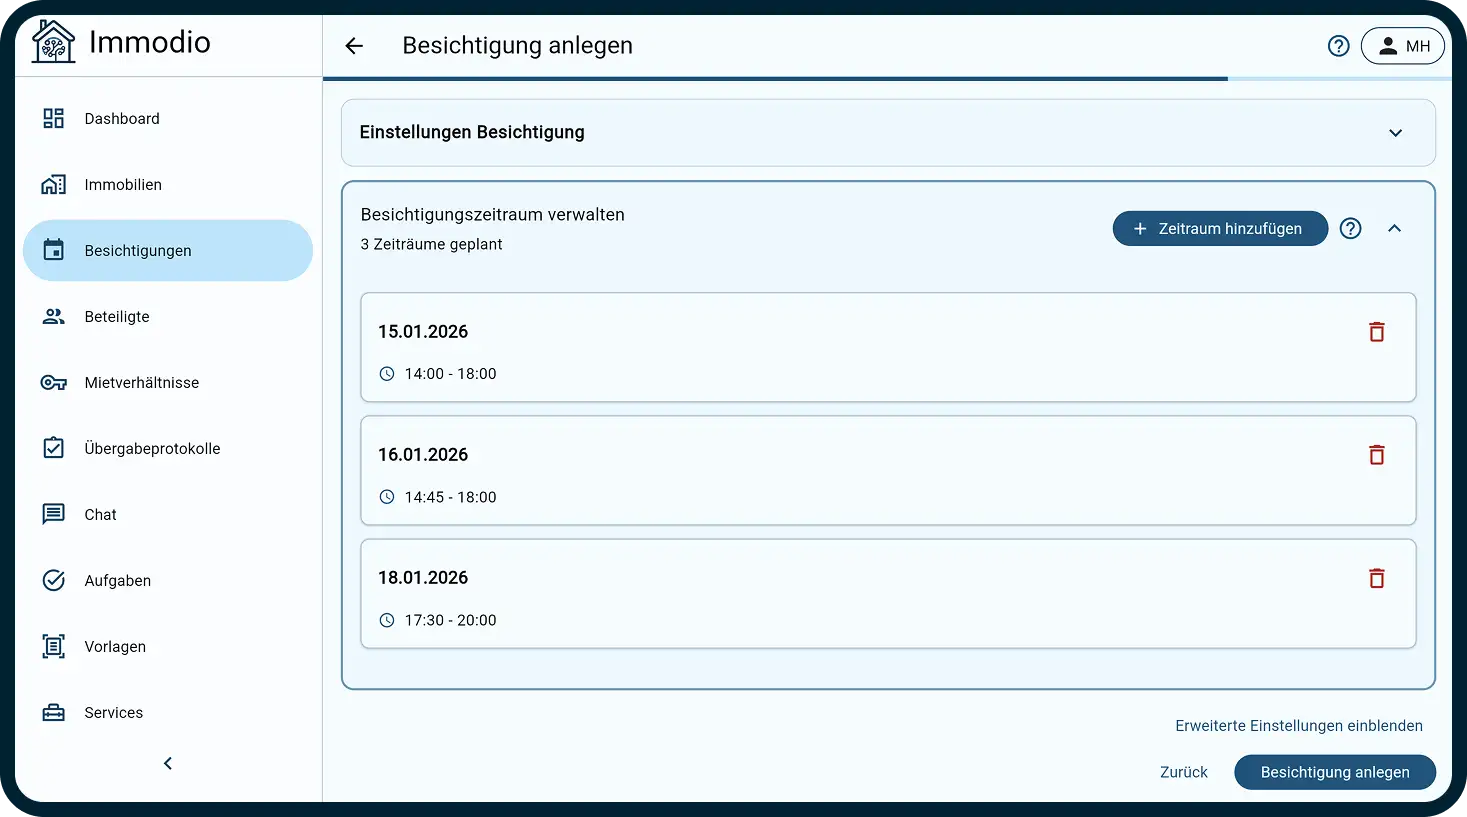Submit with Besichtigung anlegen button
1467x817 pixels.
point(1335,773)
